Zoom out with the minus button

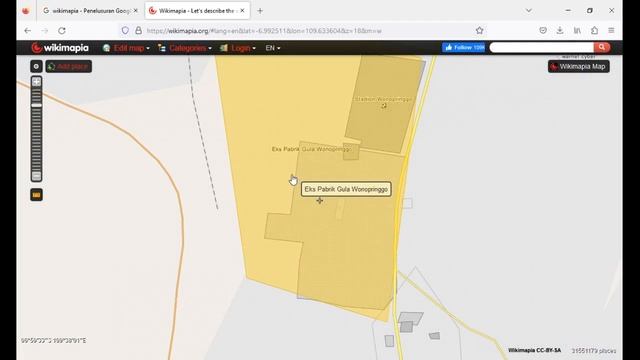click(x=36, y=176)
